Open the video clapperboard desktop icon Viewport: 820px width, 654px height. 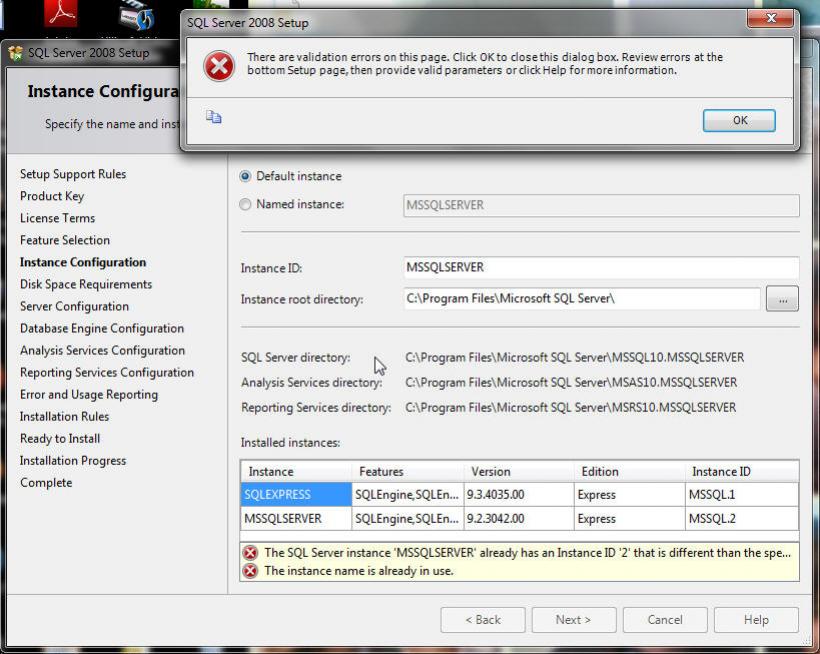click(x=136, y=16)
